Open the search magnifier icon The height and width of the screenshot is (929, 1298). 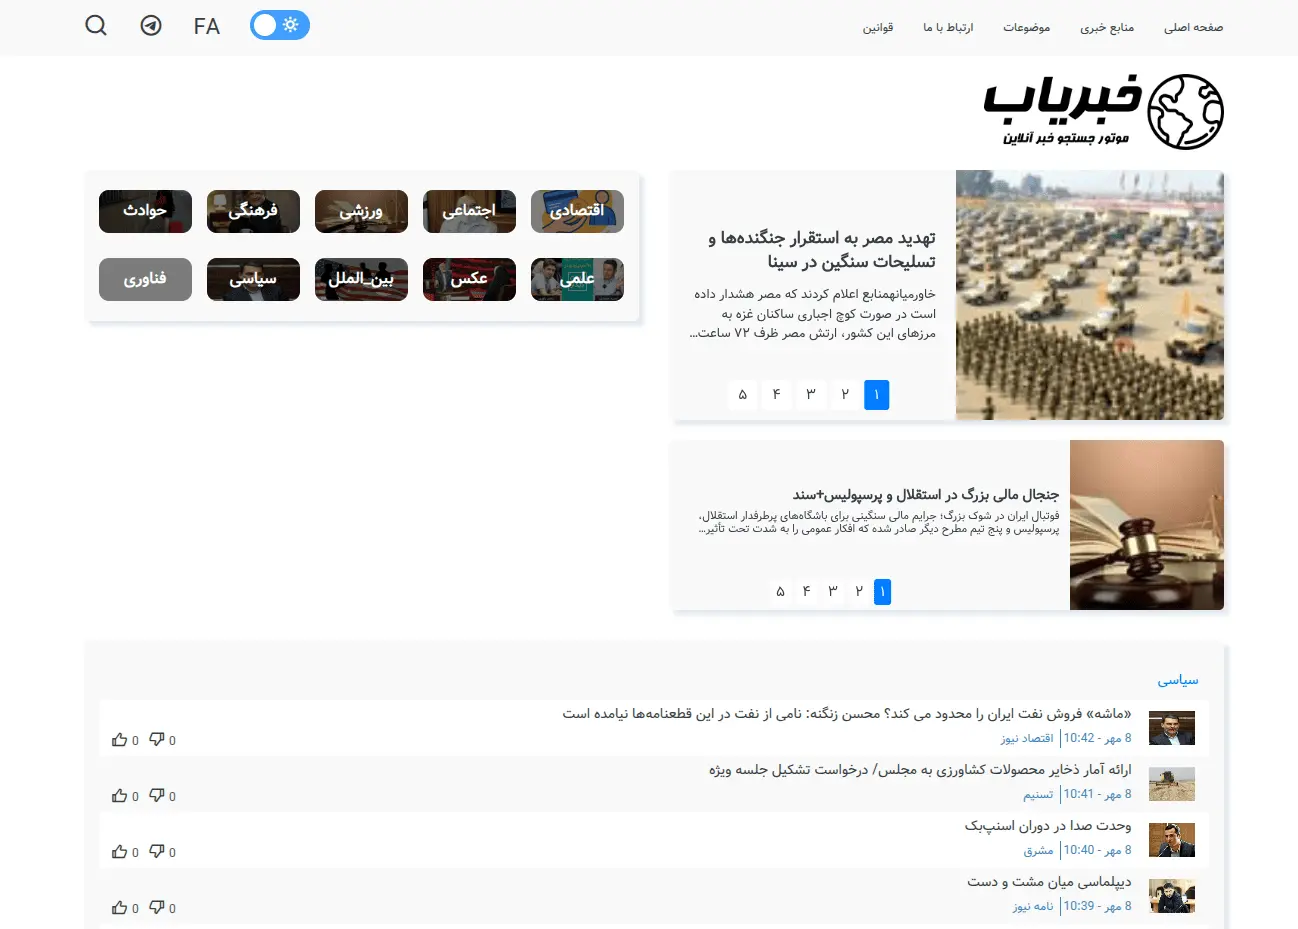tap(96, 25)
